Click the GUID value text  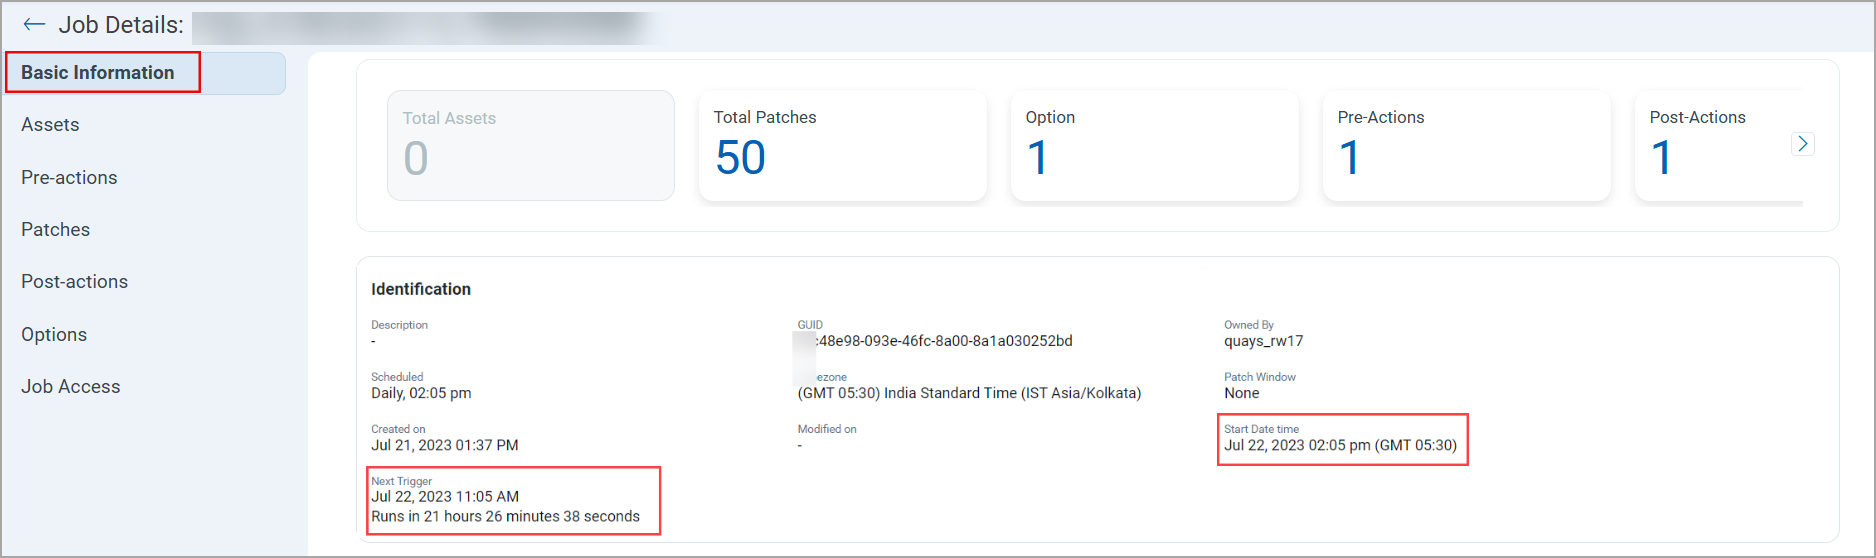[944, 341]
